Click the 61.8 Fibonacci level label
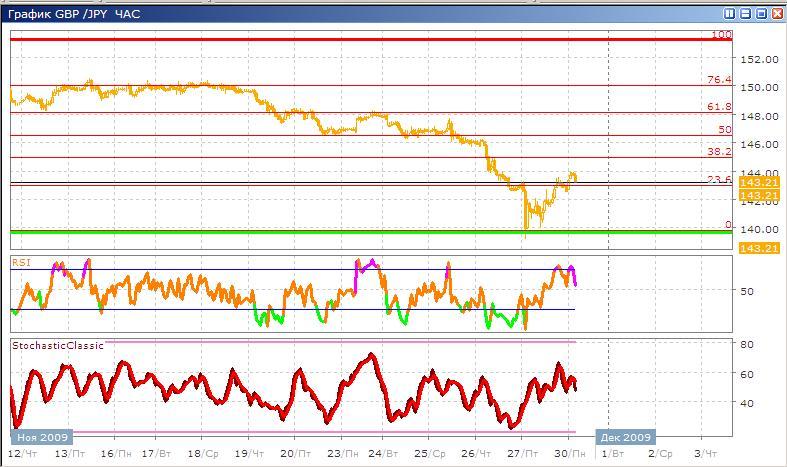The image size is (787, 467). (720, 107)
